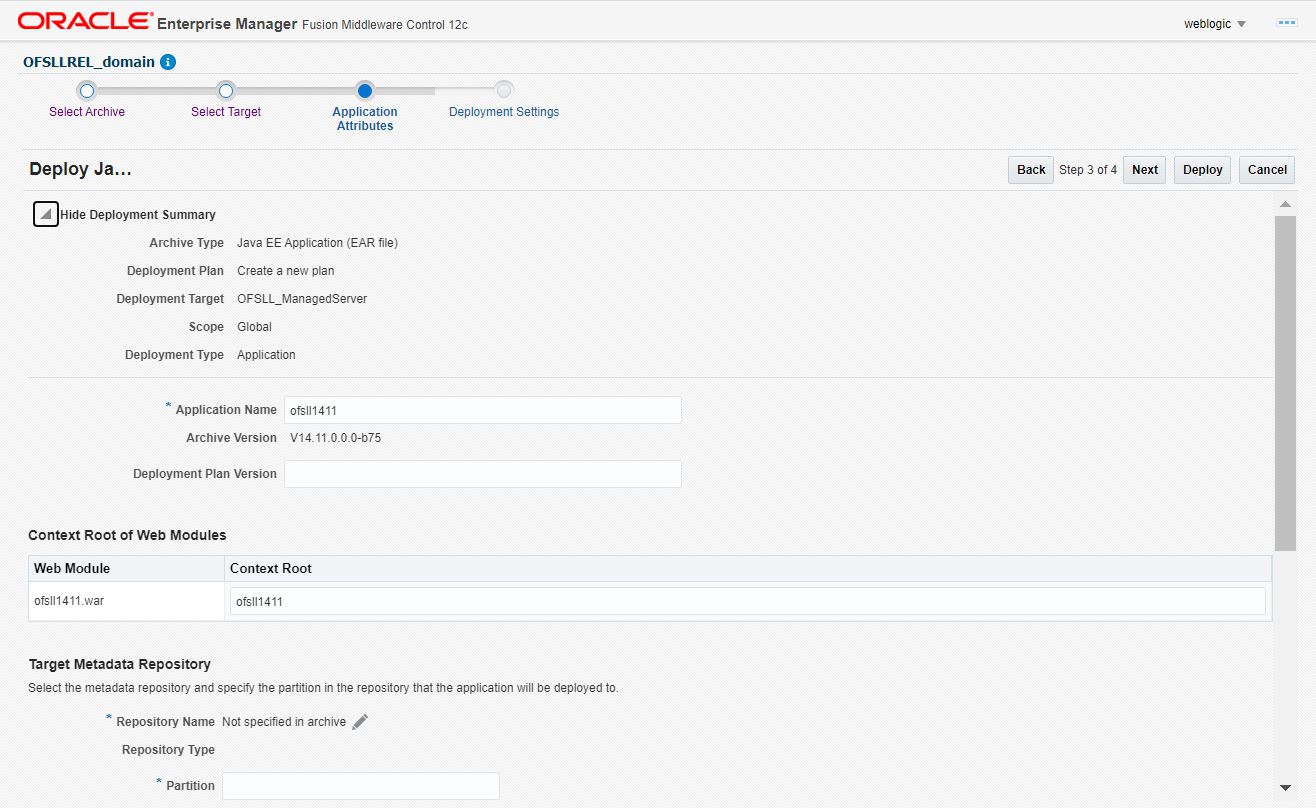This screenshot has height=808, width=1316.
Task: Click the Context Root of Web Modules heading
Action: (x=127, y=535)
